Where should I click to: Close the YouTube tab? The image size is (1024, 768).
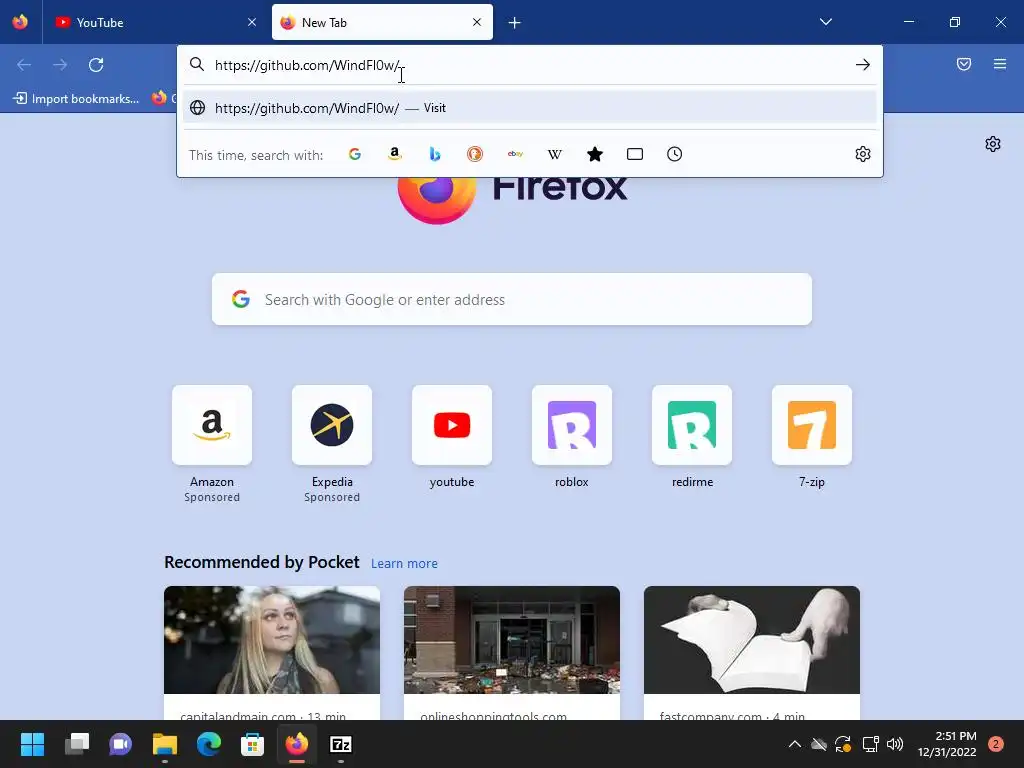pos(252,22)
